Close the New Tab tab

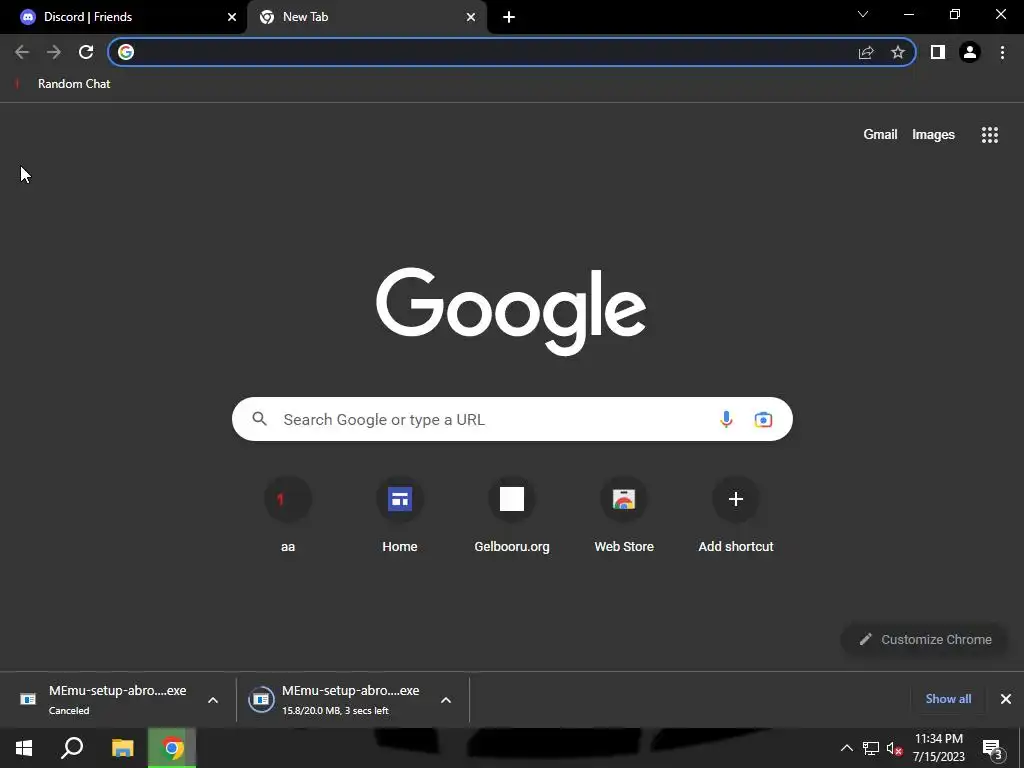coord(471,17)
